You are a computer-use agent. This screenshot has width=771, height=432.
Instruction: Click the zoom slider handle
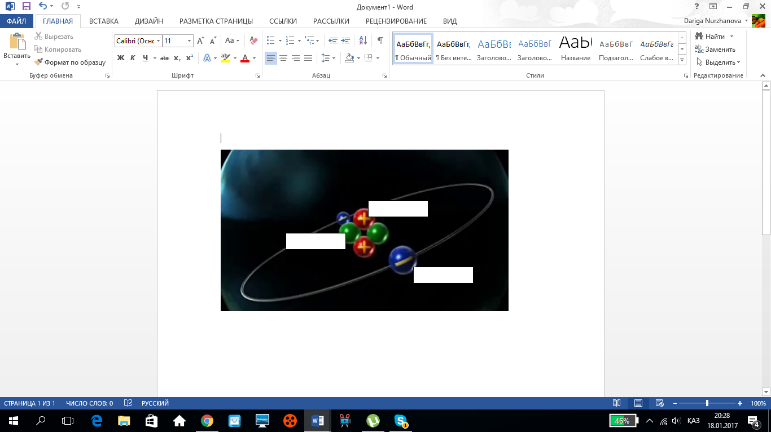[x=707, y=403]
